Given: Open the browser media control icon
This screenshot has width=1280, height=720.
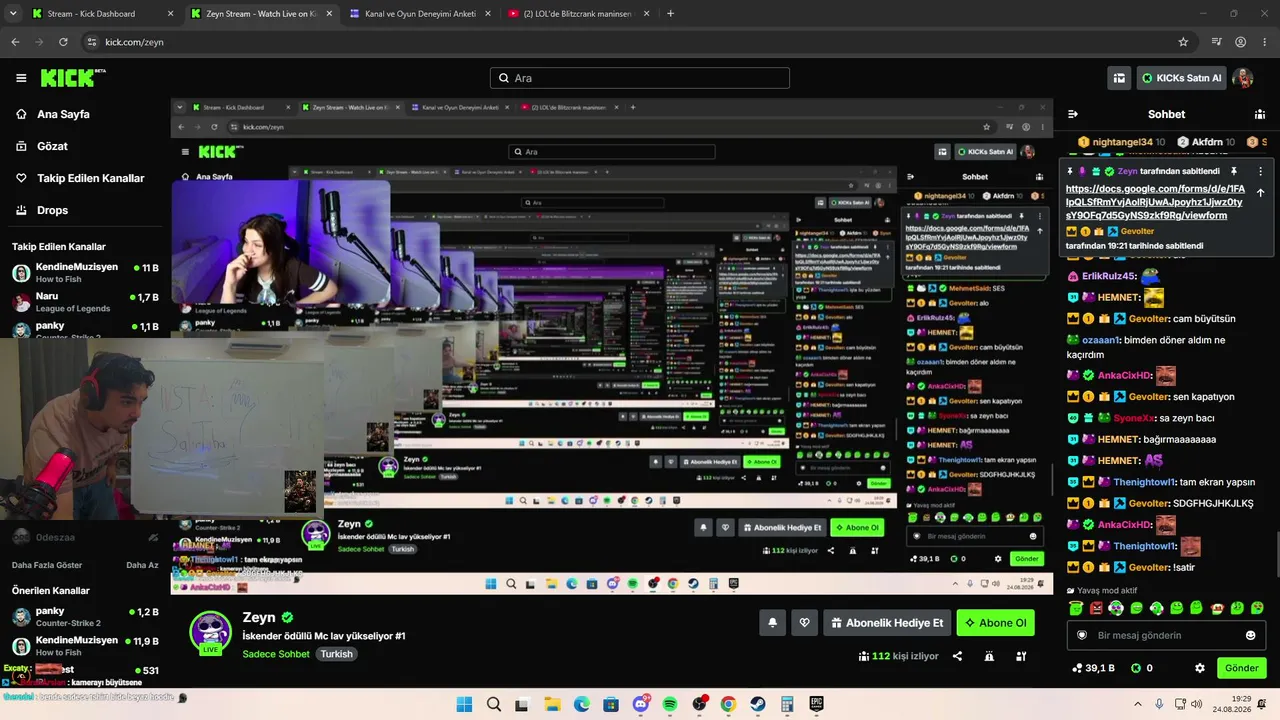Looking at the screenshot, I should [x=1216, y=42].
